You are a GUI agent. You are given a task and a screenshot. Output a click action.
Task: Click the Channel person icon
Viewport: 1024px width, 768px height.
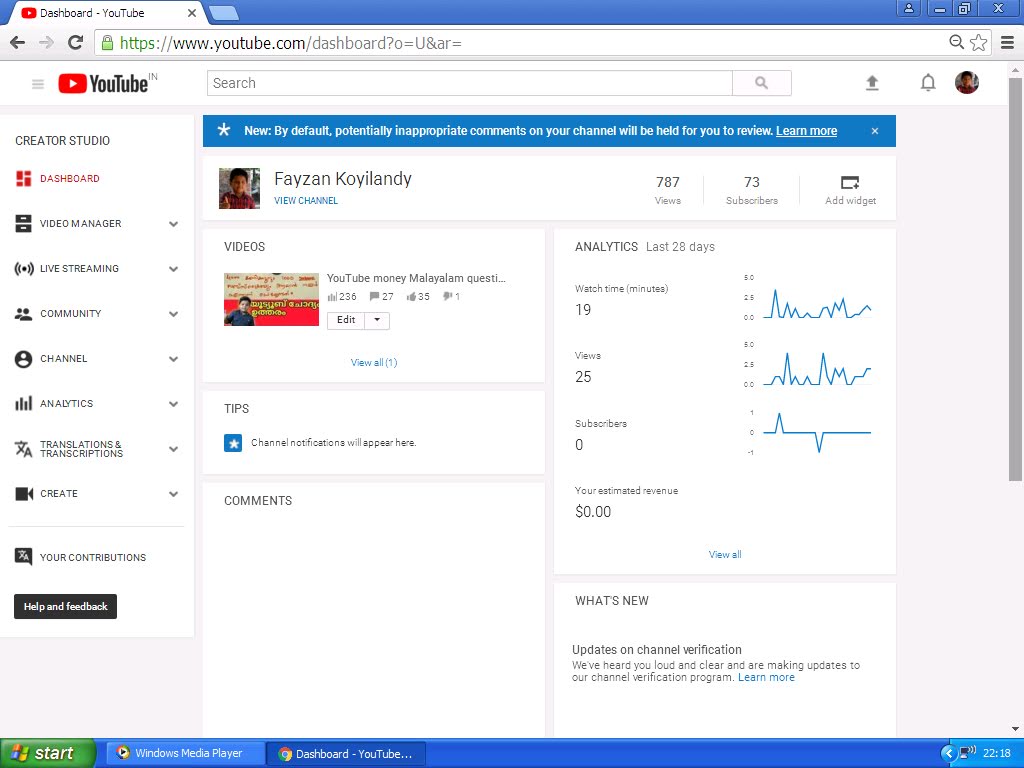pos(24,359)
